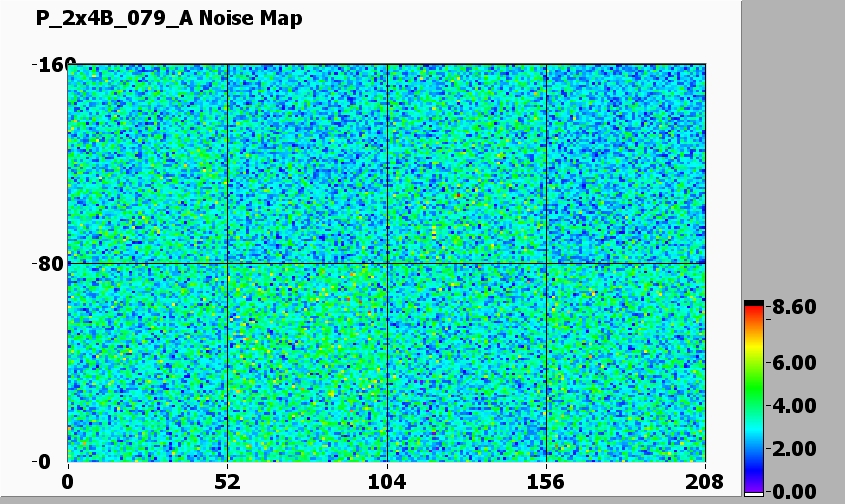845x504 pixels.
Task: Click the bottom-left heatmap section below row 80
Action: tap(147, 362)
